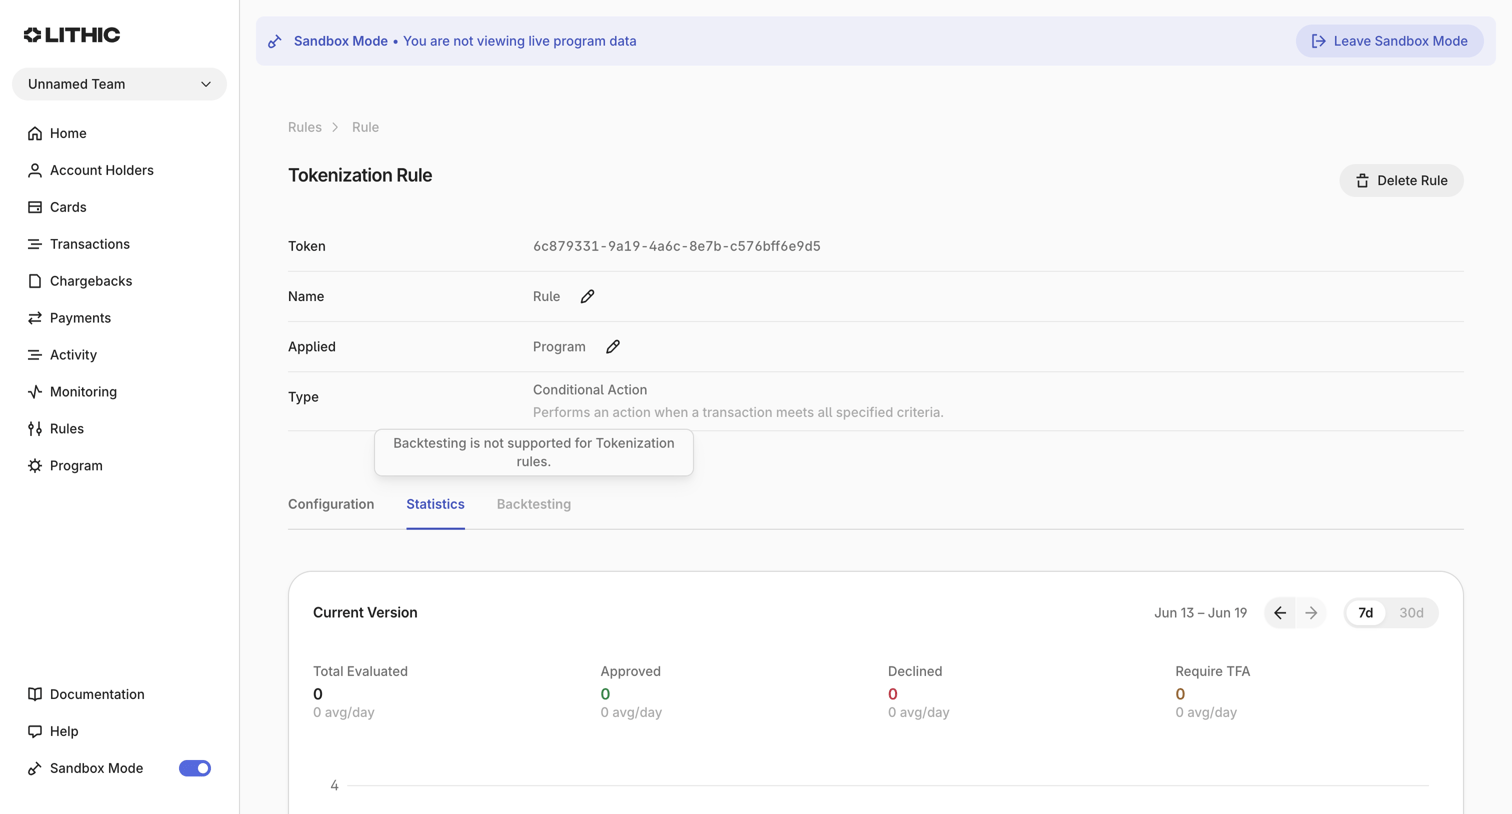
Task: Click Rules breadcrumb link
Action: coord(305,127)
